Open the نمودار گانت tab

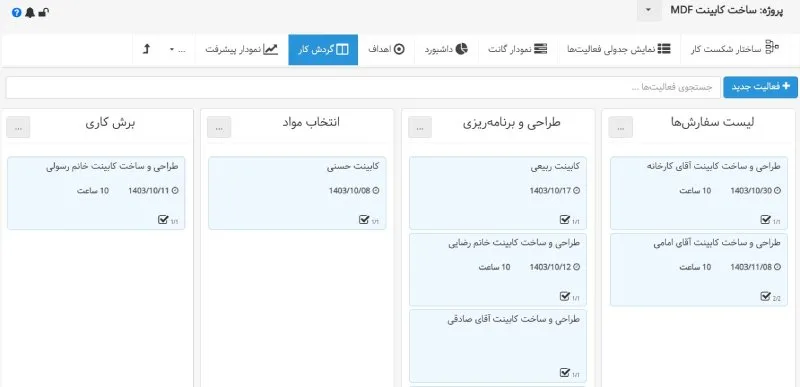tap(518, 49)
